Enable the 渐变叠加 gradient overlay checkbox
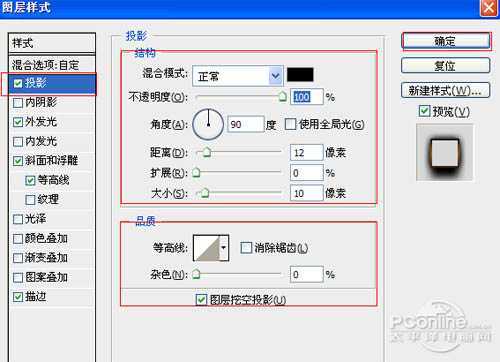Screen dimensions: 500x362 18,258
